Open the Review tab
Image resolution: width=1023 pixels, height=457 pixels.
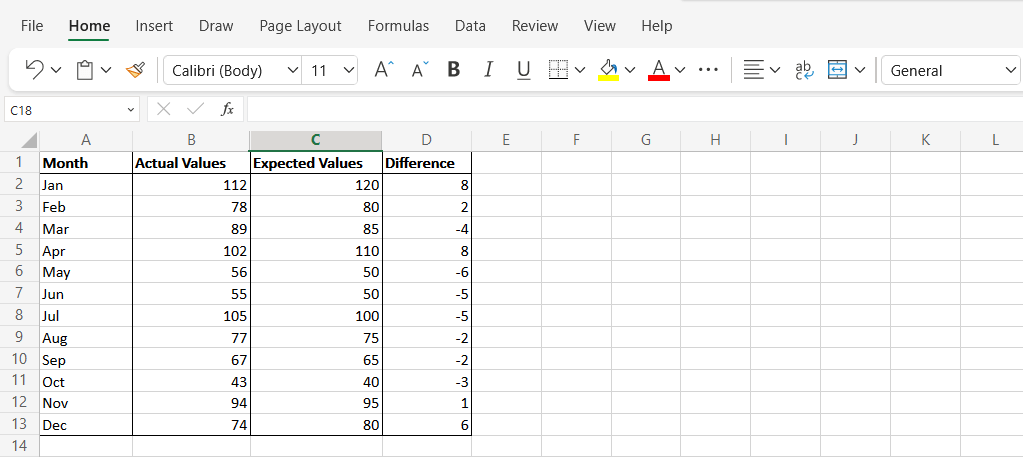[x=535, y=26]
